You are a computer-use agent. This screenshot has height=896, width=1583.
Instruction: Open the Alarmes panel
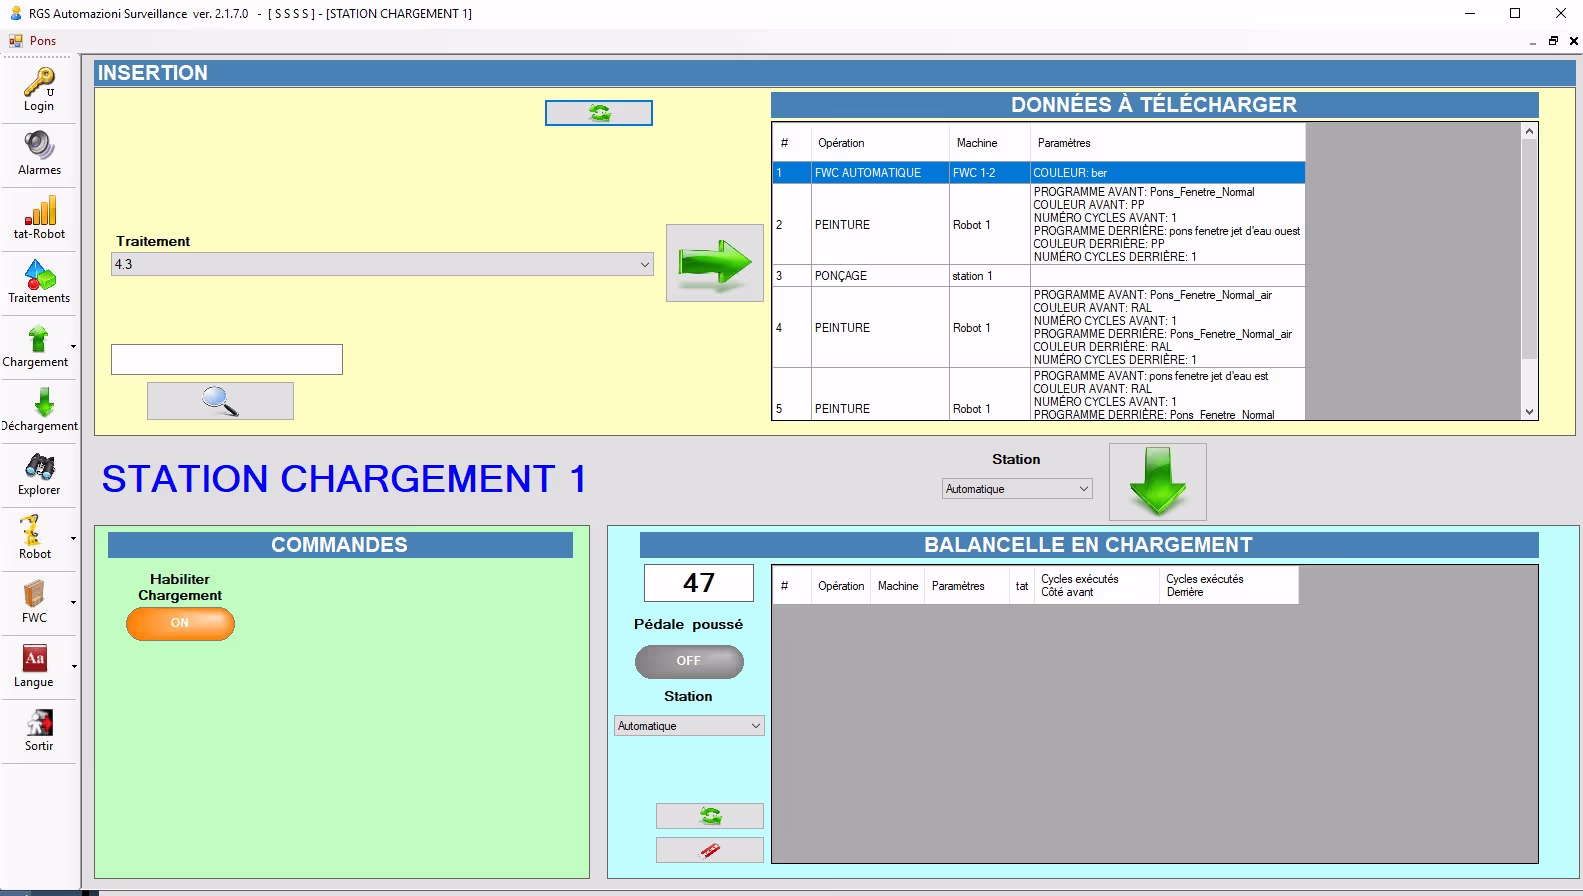[39, 153]
